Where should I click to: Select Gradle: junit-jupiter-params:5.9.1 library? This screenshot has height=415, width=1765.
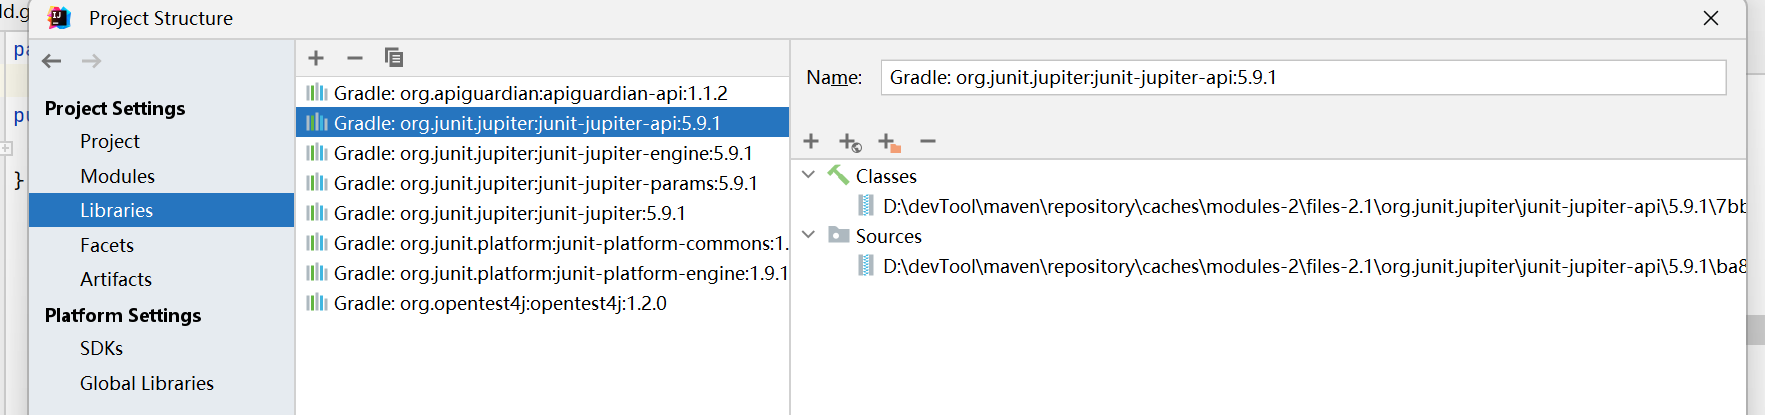coord(543,183)
